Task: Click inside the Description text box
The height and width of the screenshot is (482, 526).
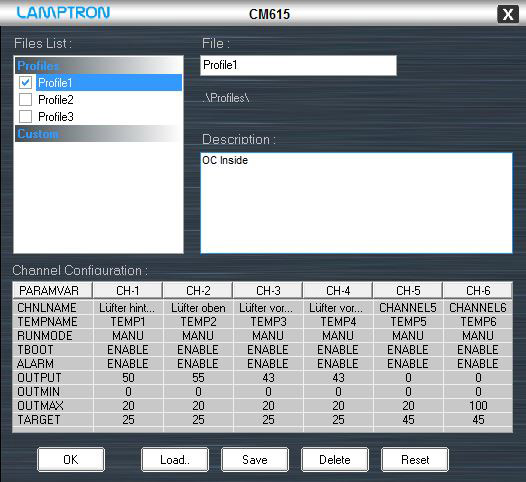Action: pyautogui.click(x=357, y=203)
